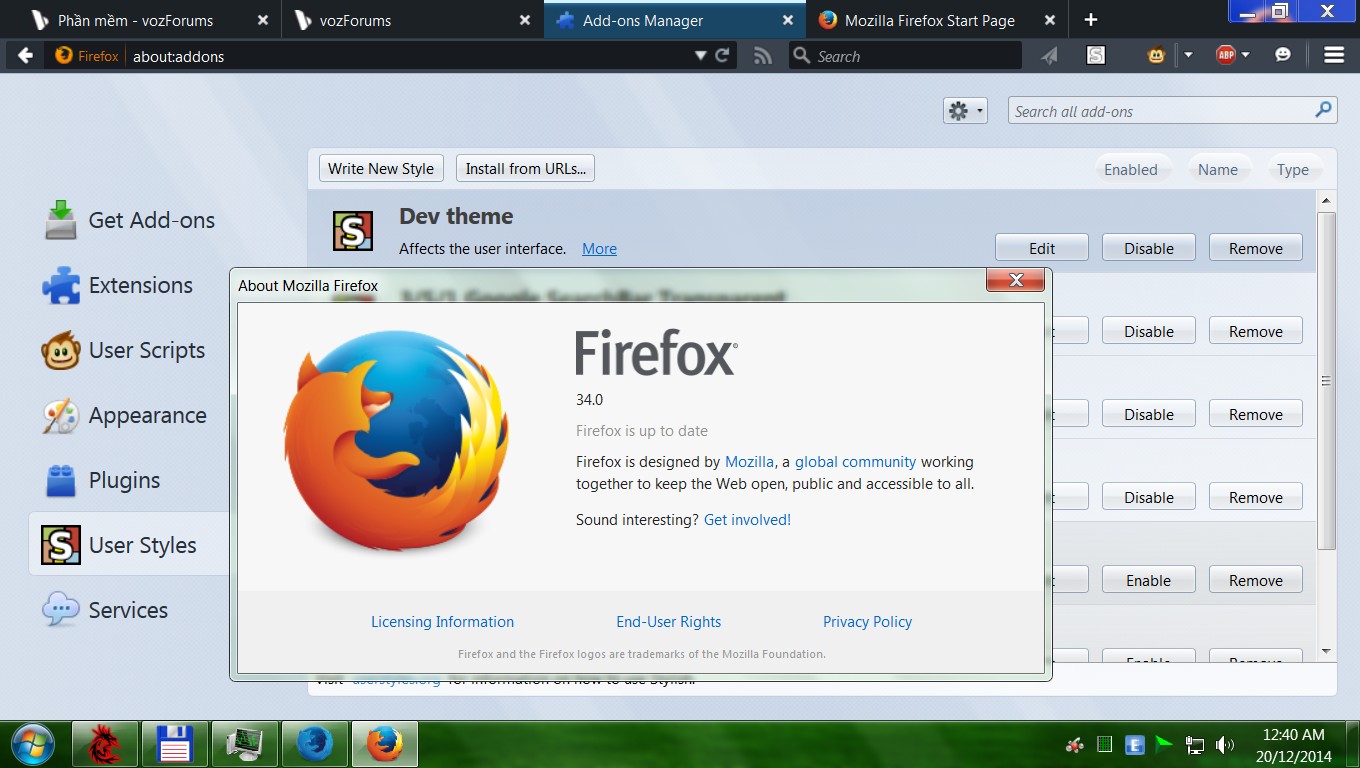Click More link for Dev theme
The height and width of the screenshot is (768, 1360).
[599, 249]
